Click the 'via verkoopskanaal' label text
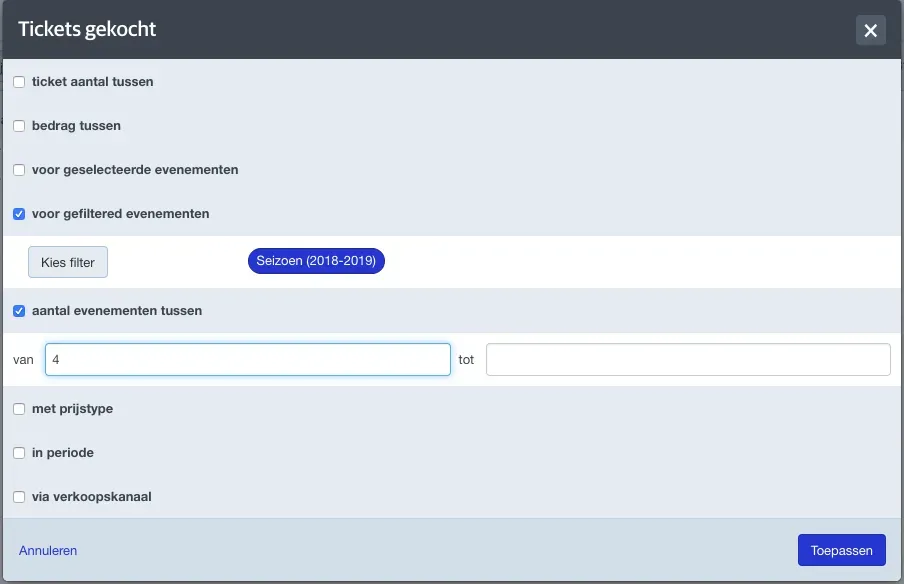The width and height of the screenshot is (904, 584). pyautogui.click(x=92, y=497)
